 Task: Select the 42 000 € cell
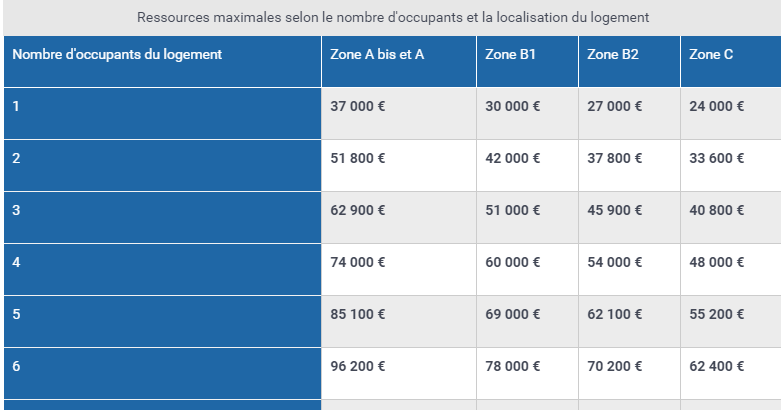point(513,158)
